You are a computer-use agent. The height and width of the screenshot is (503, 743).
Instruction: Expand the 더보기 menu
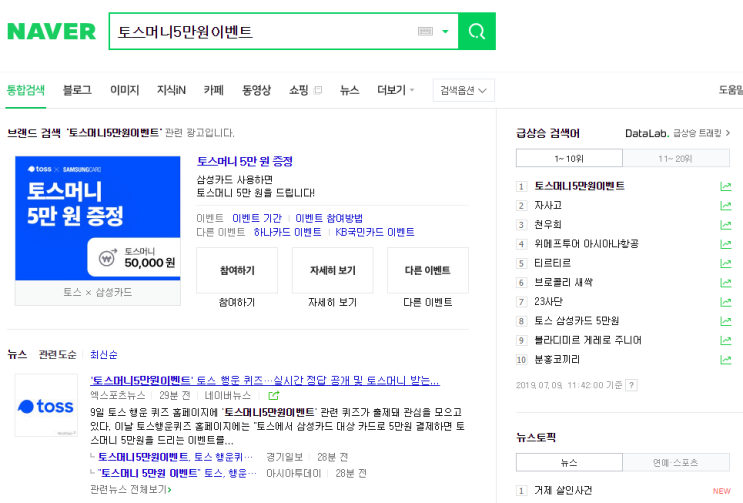click(x=396, y=90)
